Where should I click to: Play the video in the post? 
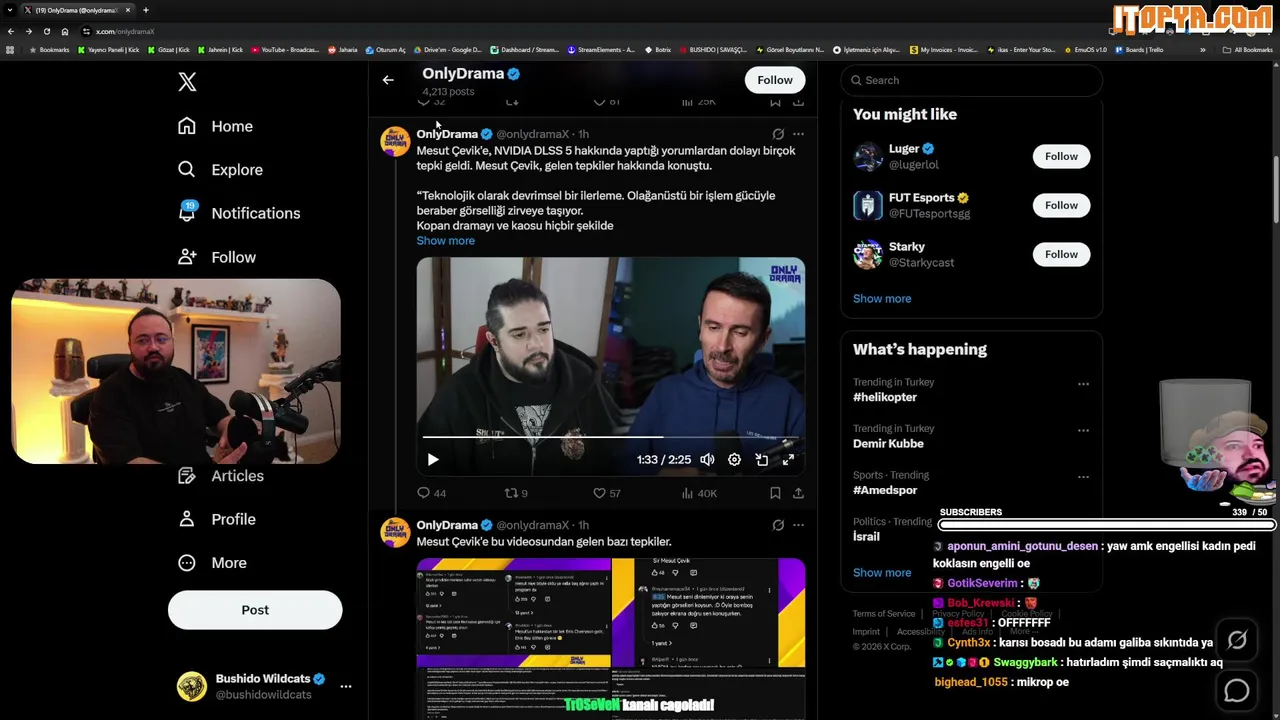[433, 460]
